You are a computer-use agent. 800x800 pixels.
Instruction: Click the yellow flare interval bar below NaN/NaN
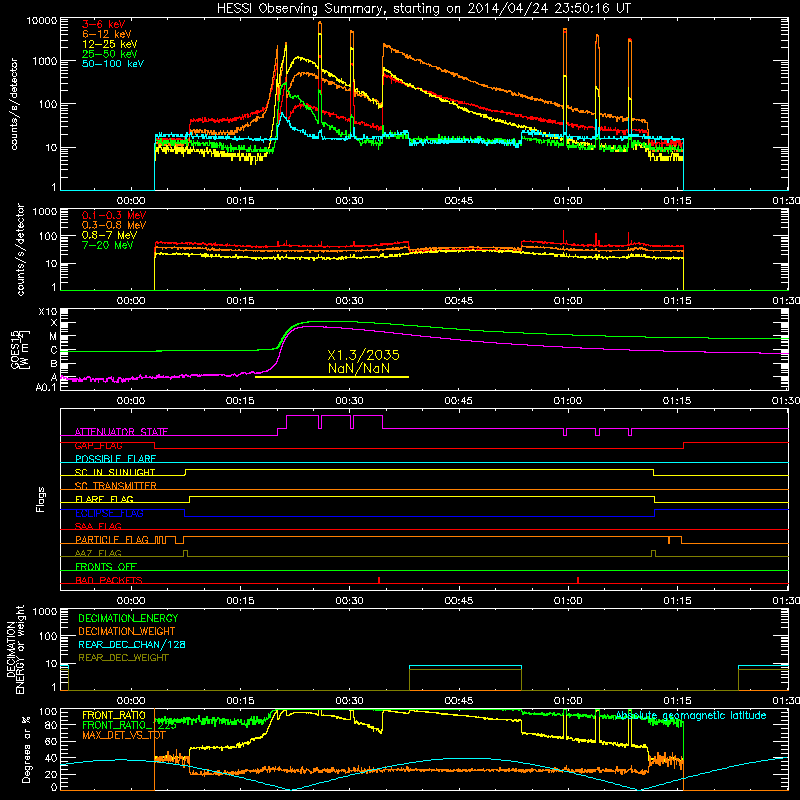pyautogui.click(x=332, y=377)
